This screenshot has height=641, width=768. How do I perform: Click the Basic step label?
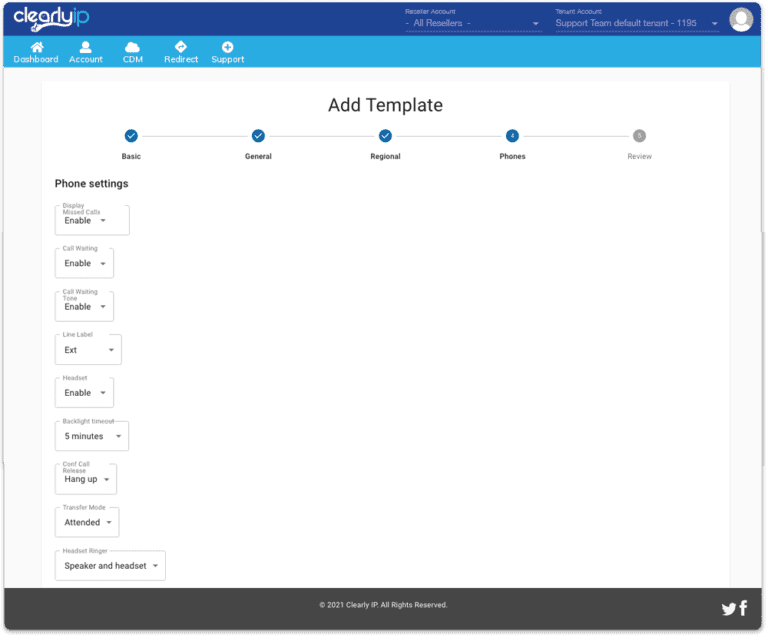(131, 156)
